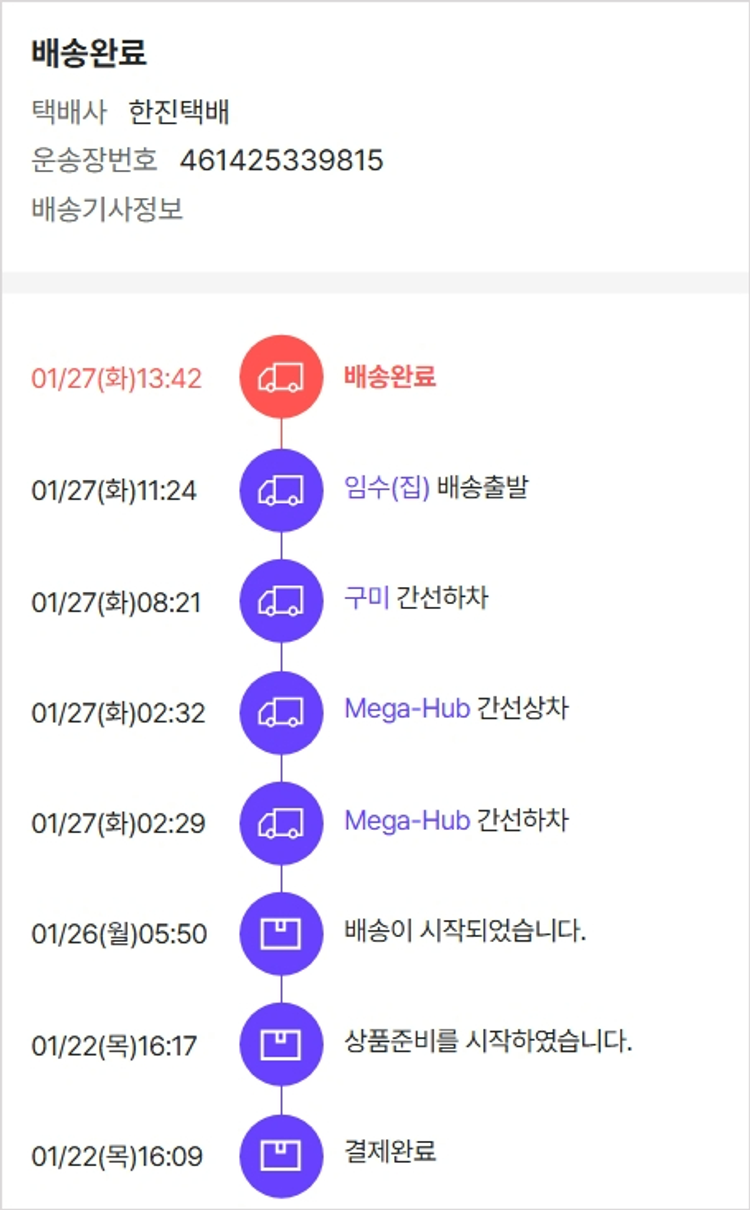Click the truck icon for Mega-Hub 간선하차
This screenshot has height=1210, width=750.
(281, 823)
